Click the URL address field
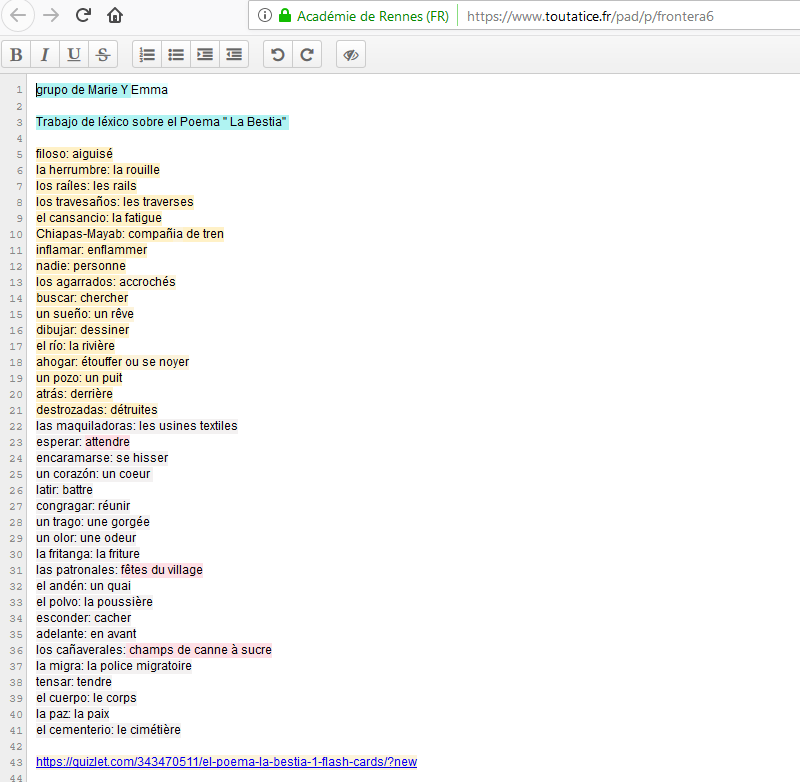 tap(620, 16)
